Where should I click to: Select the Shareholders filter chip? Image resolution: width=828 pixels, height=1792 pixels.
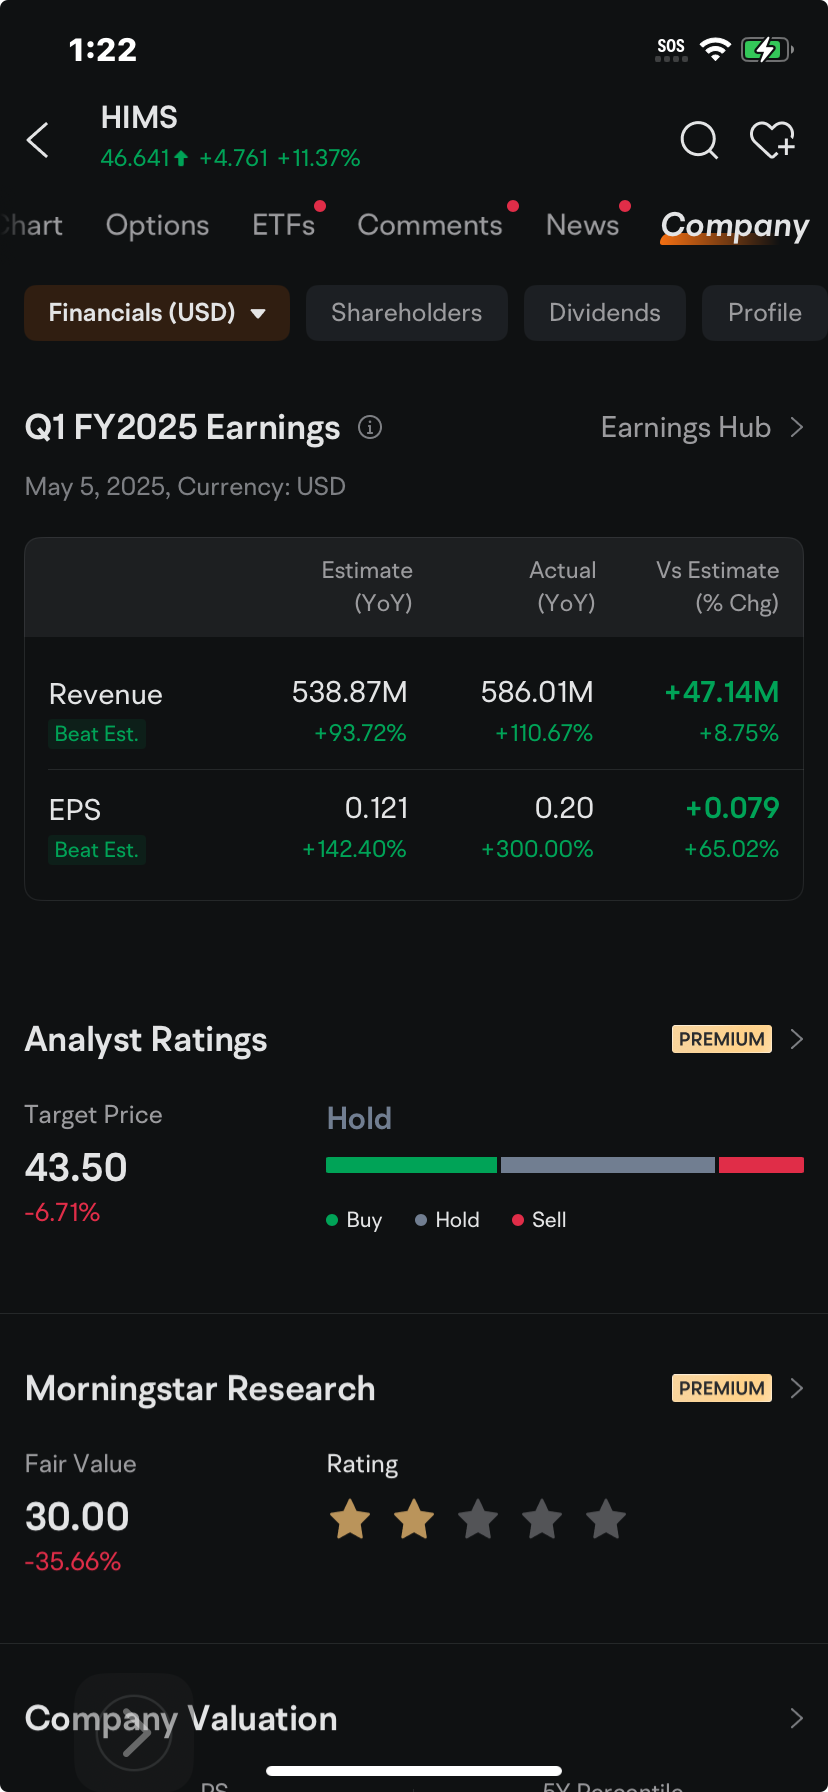(407, 313)
